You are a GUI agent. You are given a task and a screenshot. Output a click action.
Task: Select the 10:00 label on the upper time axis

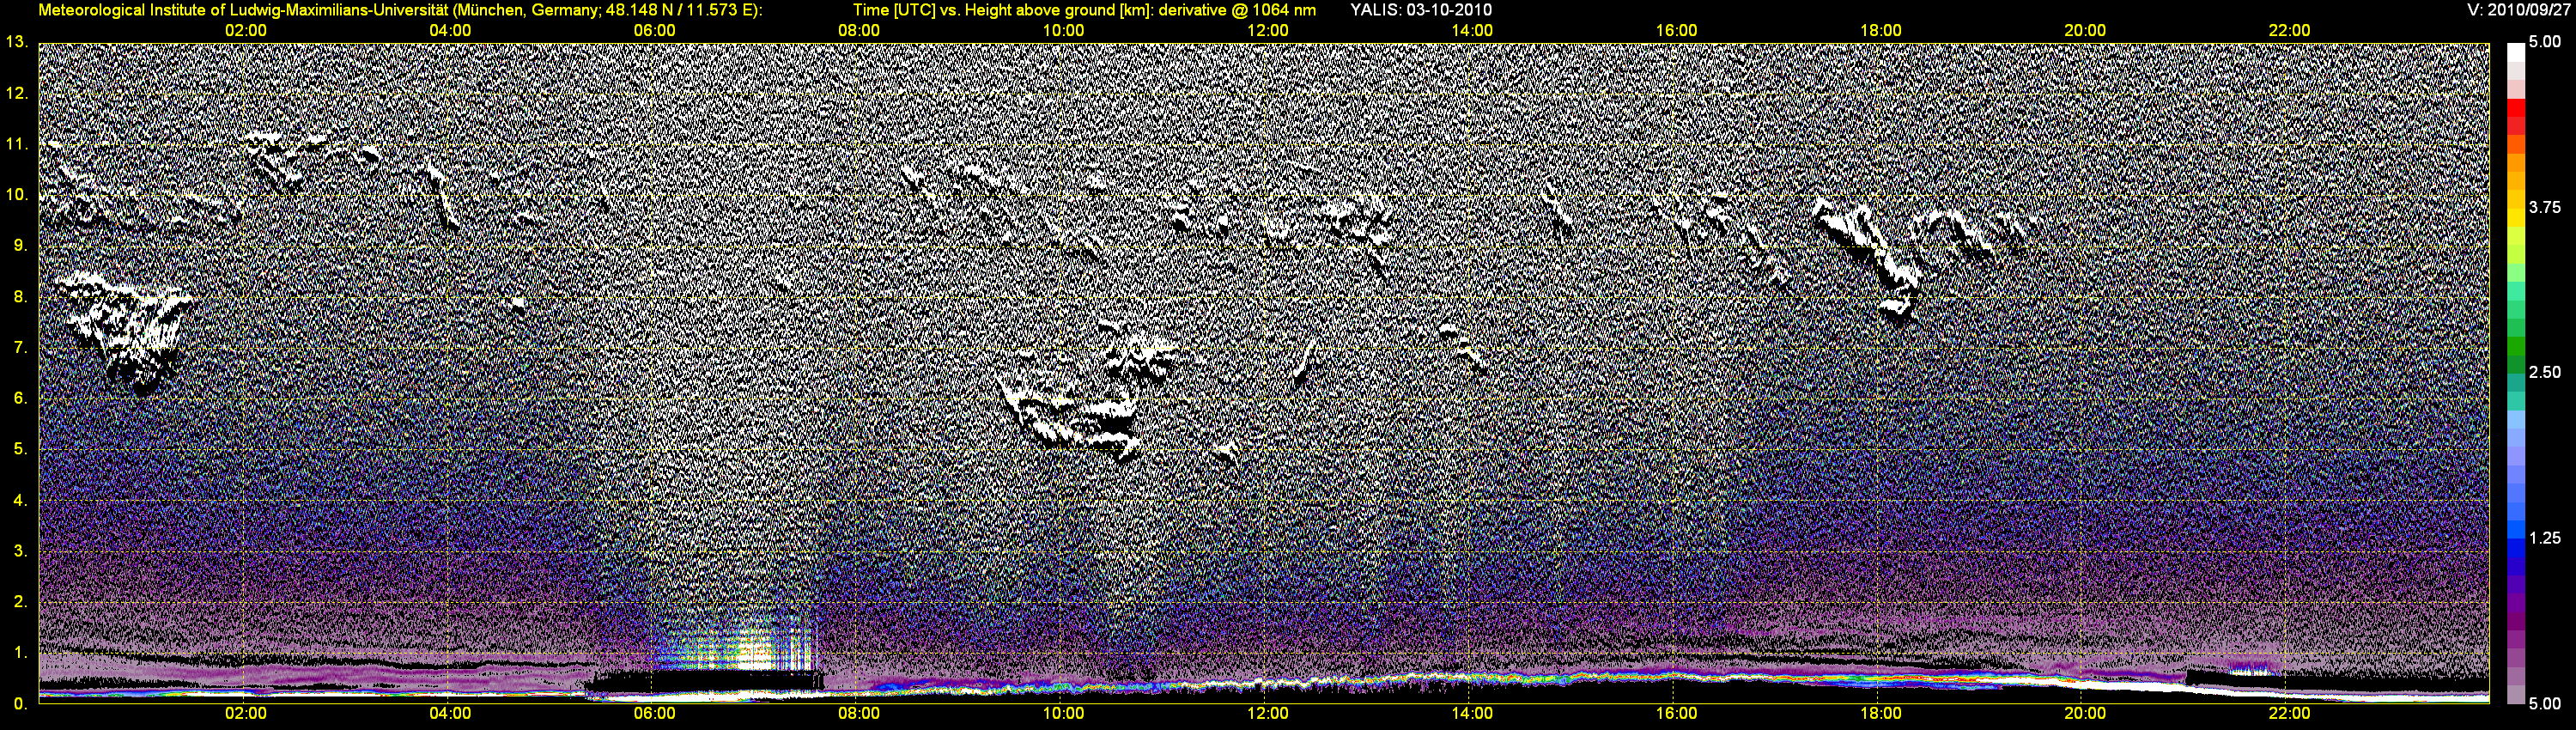(x=1063, y=31)
